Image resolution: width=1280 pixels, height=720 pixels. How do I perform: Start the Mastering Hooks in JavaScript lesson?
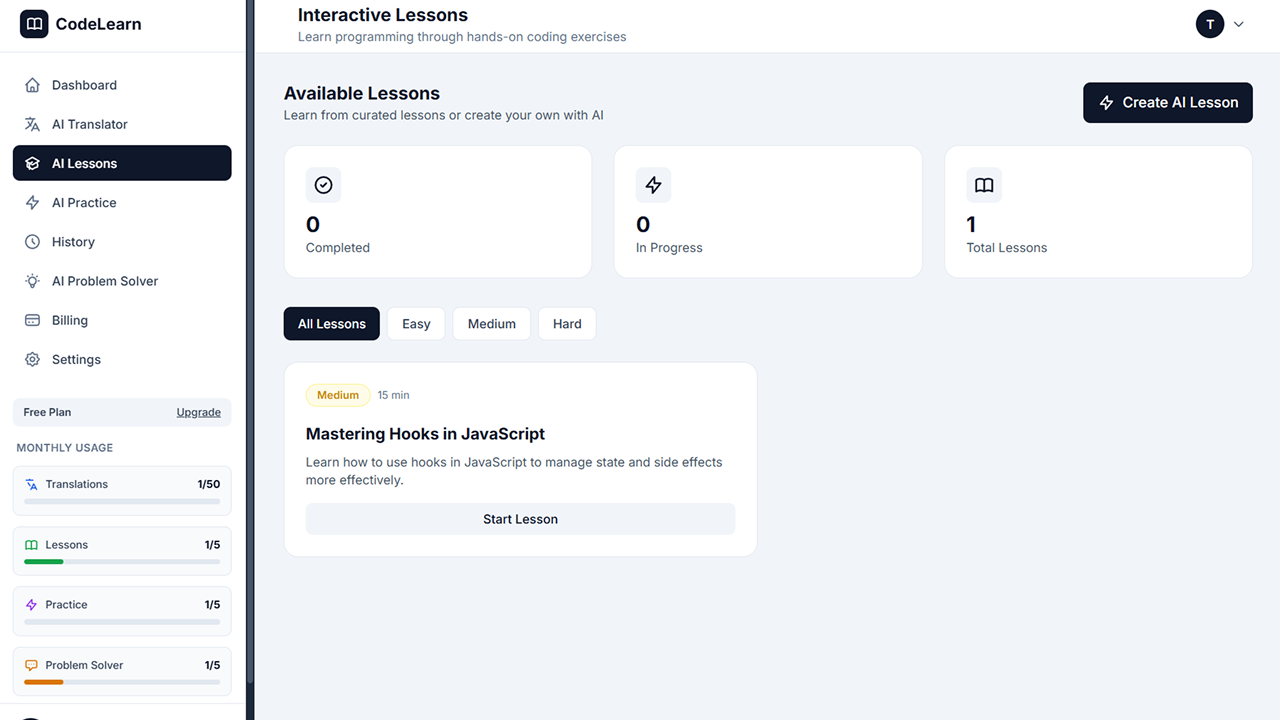(x=520, y=519)
